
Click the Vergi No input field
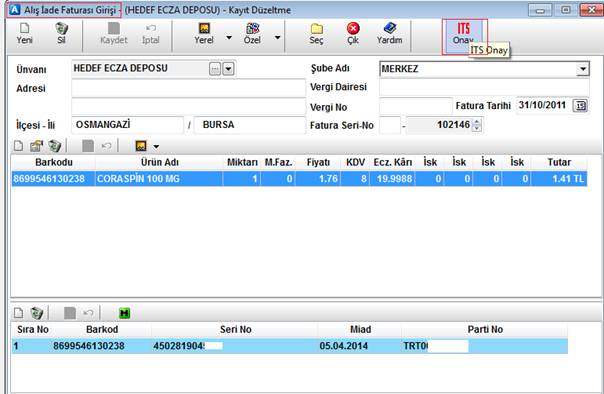click(x=415, y=106)
